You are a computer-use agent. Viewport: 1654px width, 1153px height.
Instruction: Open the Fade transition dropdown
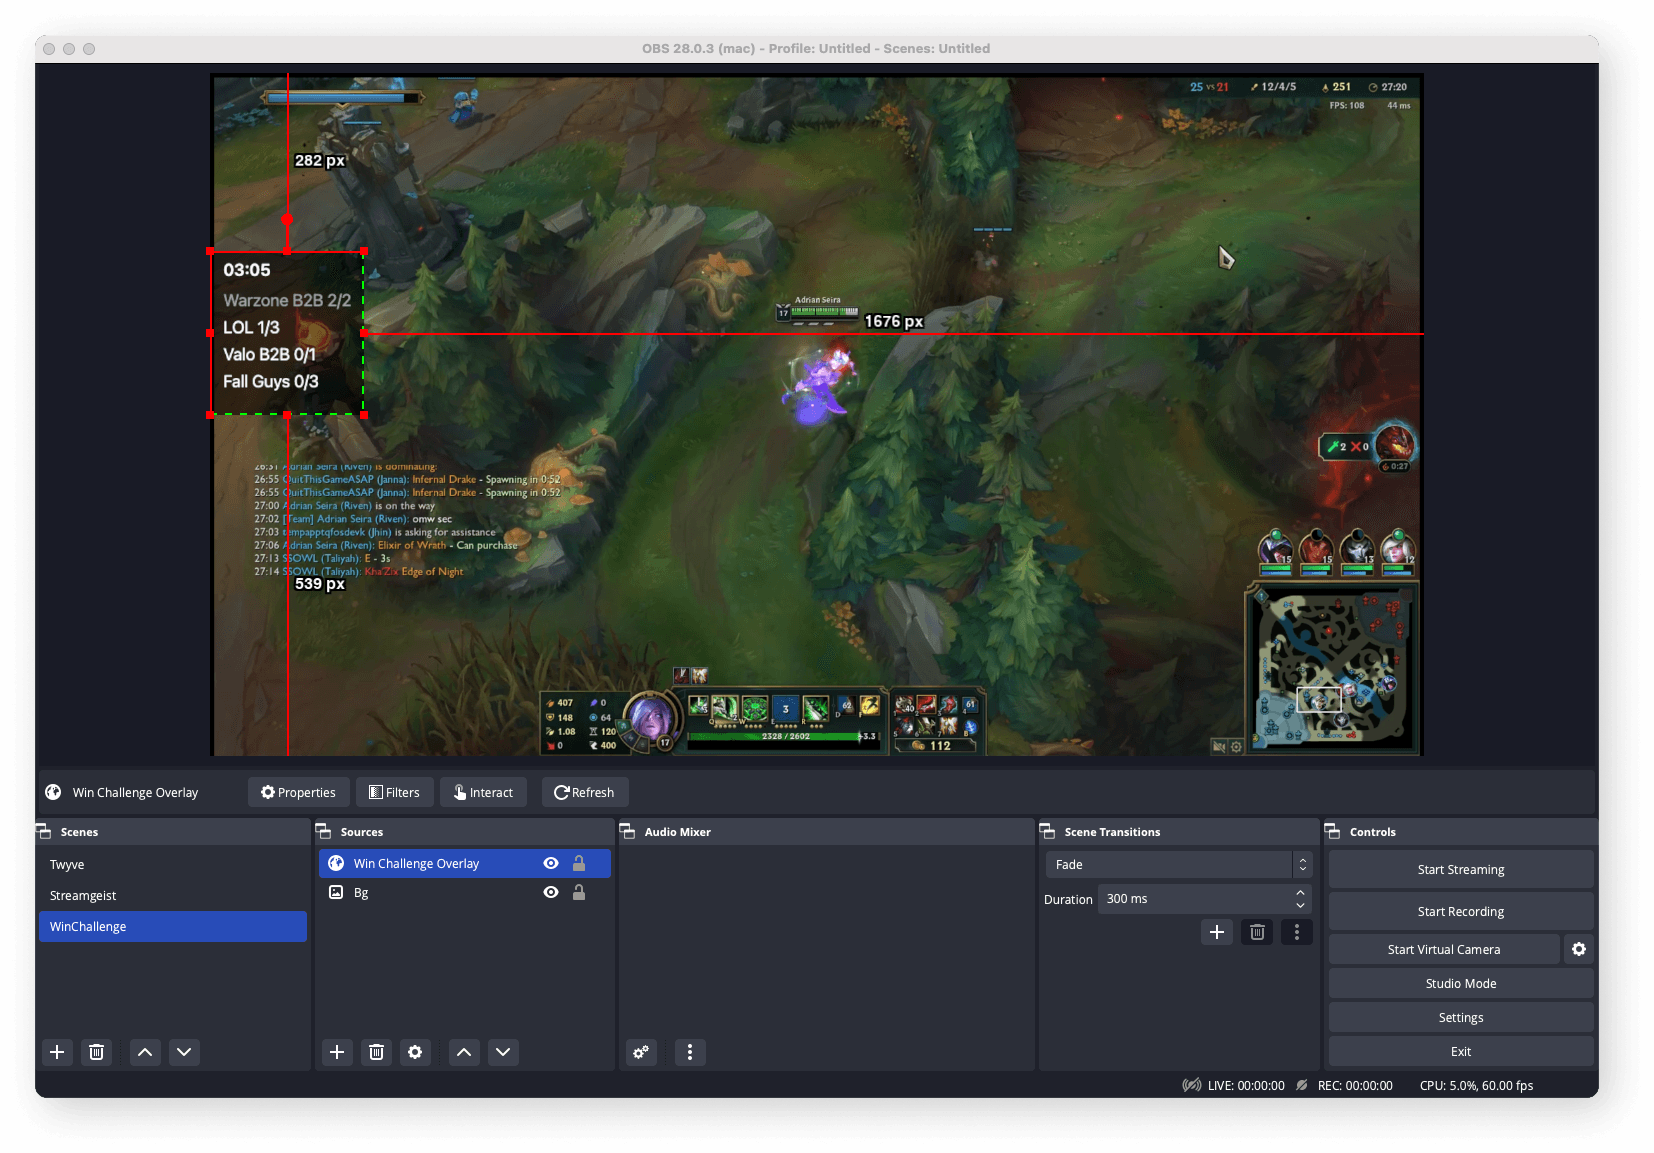1178,864
